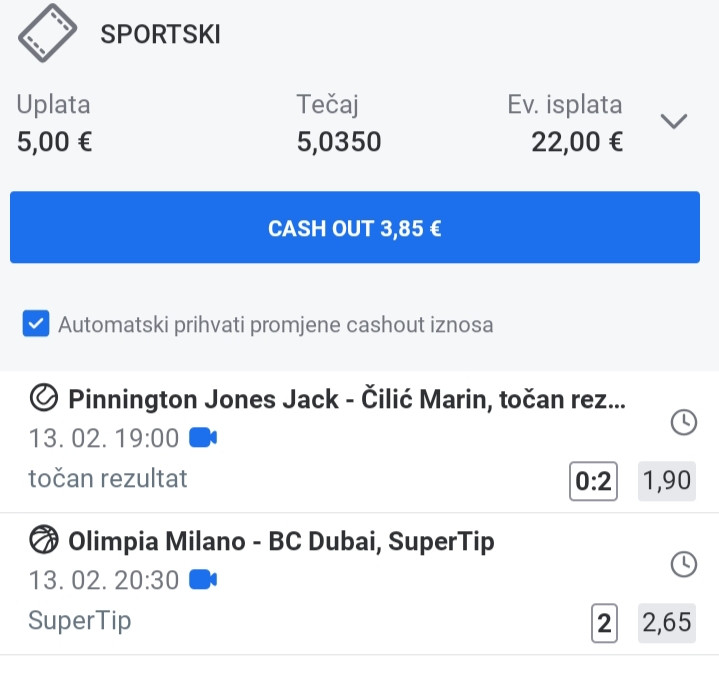Click the Tečaj 5,0350 total odds
This screenshot has height=676, width=719.
(x=339, y=142)
